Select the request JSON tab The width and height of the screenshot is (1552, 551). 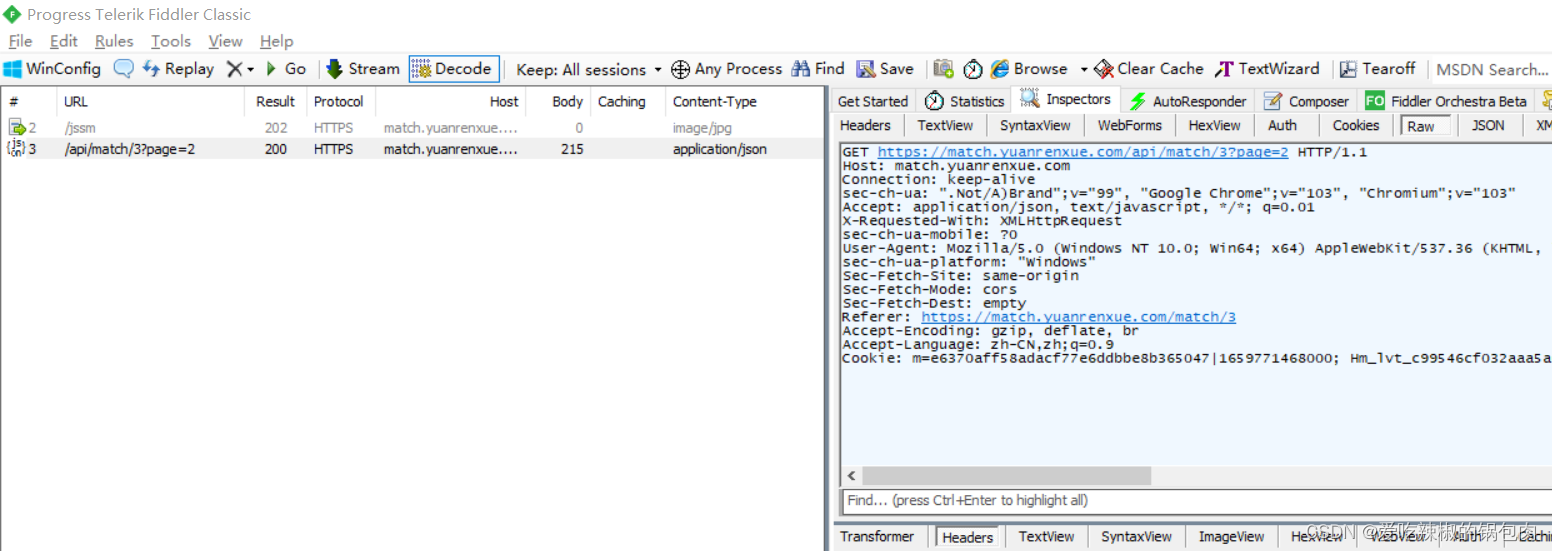(1488, 125)
